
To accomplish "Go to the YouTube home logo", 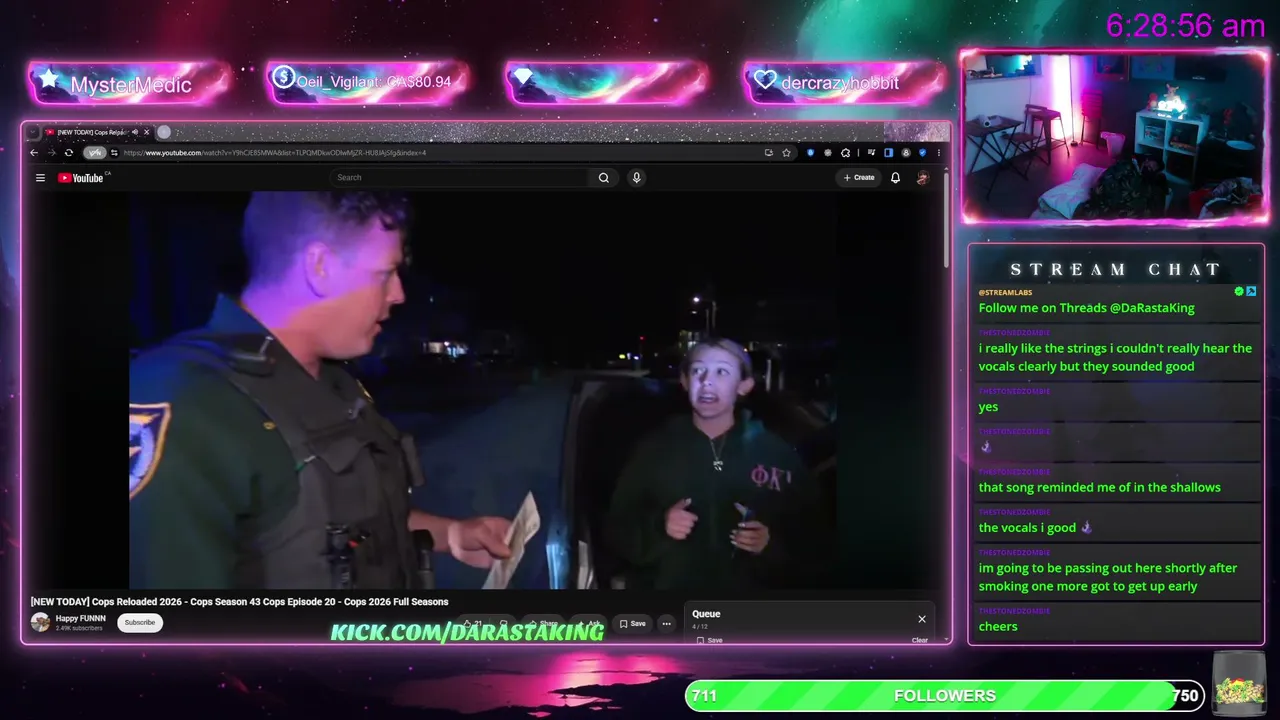I will tap(81, 178).
